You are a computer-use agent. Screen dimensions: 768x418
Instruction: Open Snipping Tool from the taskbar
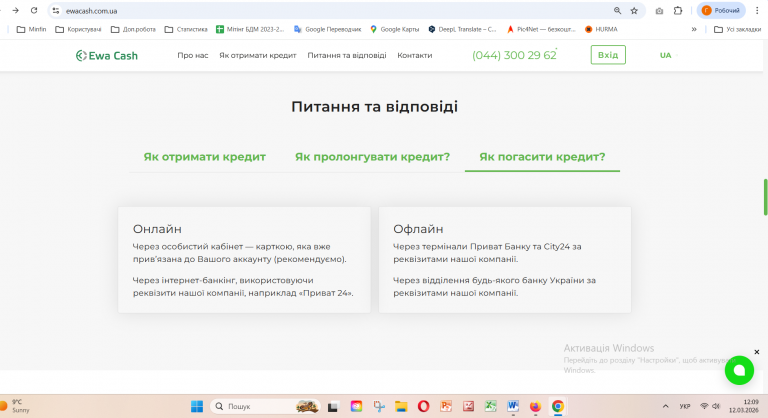[379, 406]
